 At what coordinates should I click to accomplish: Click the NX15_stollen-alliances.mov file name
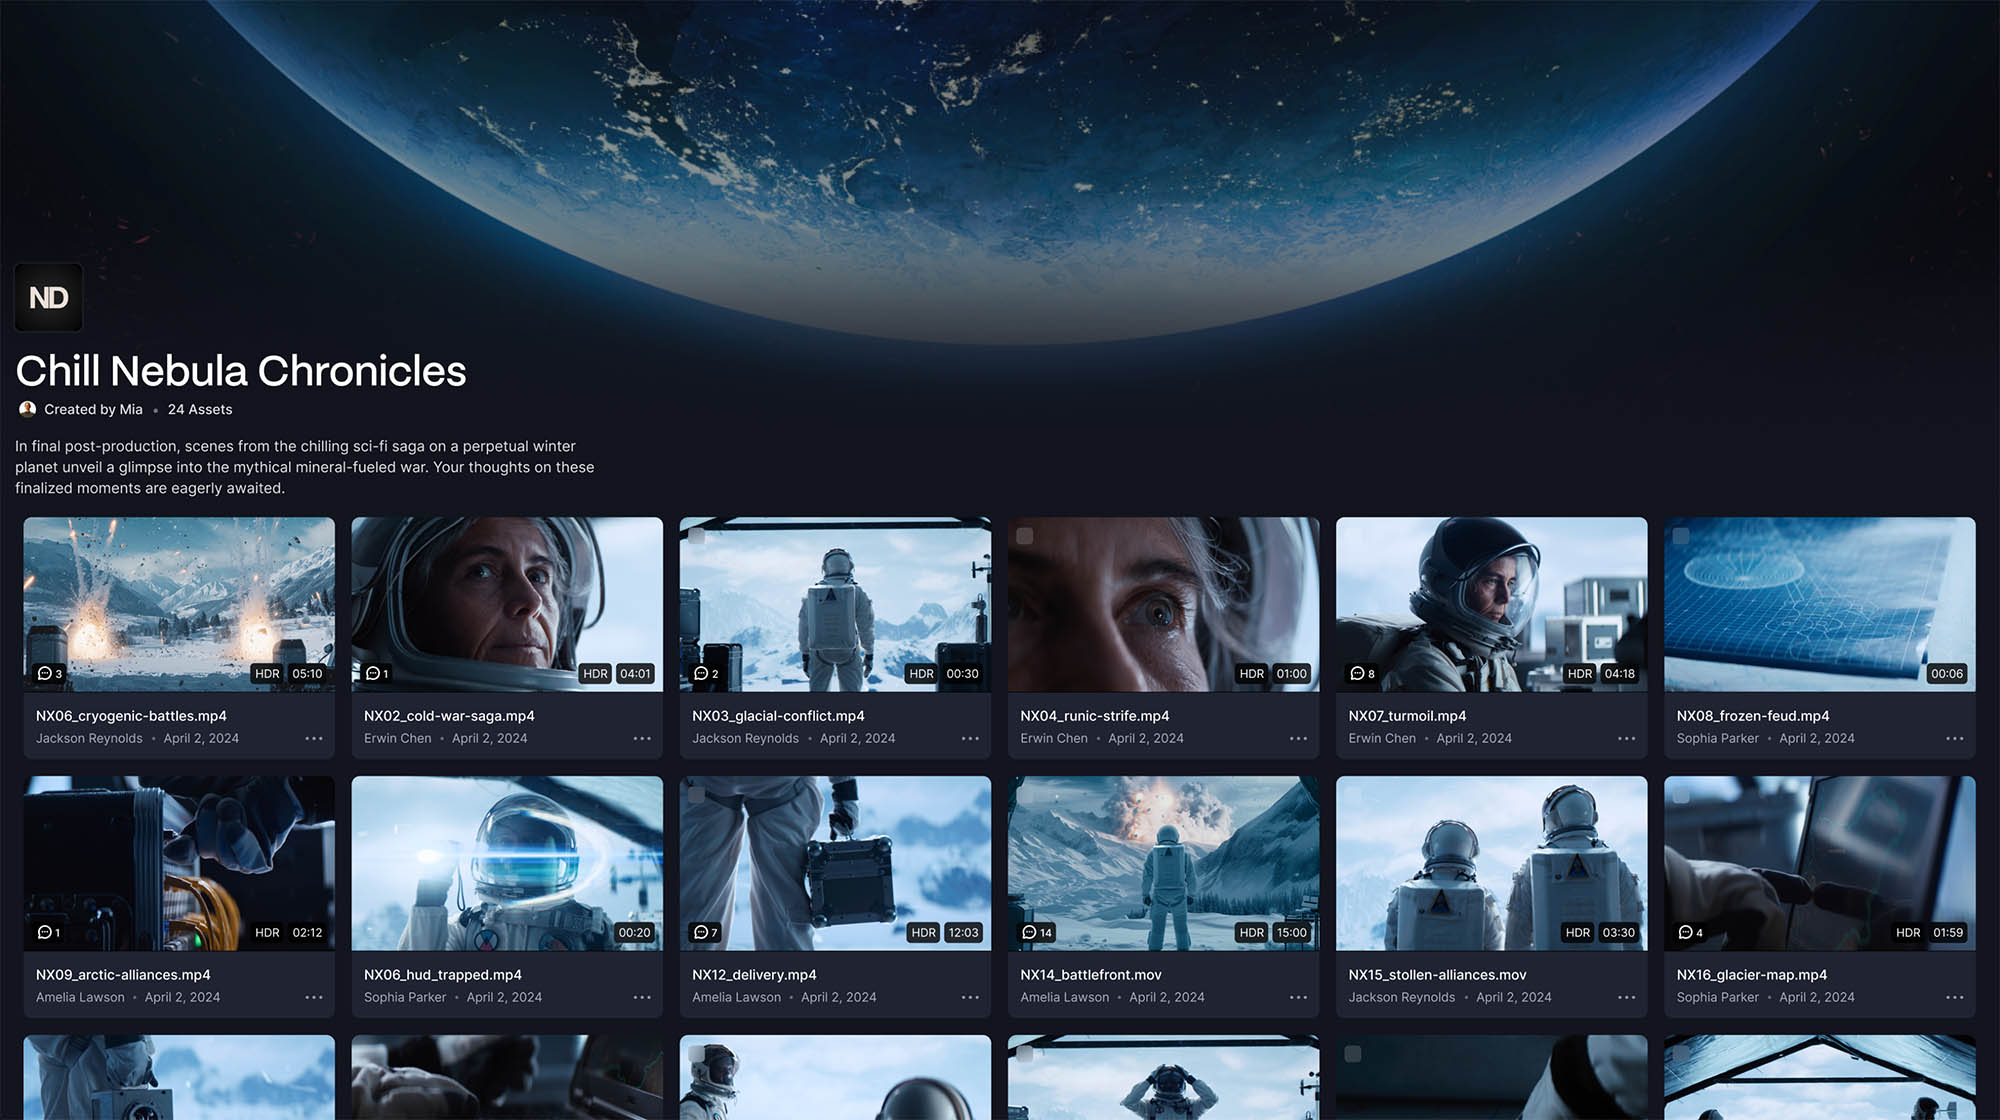click(1437, 975)
